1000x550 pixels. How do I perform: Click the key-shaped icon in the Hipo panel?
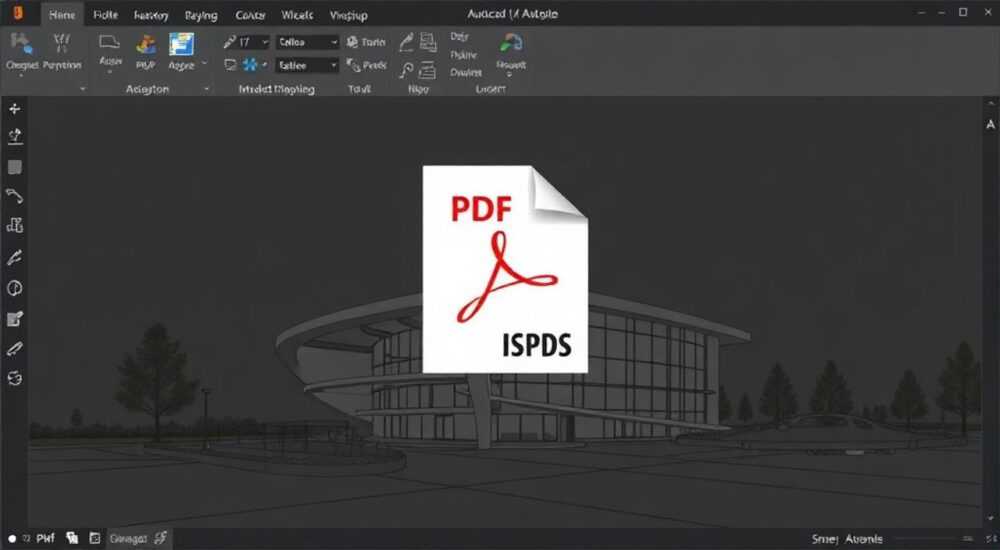click(x=406, y=70)
